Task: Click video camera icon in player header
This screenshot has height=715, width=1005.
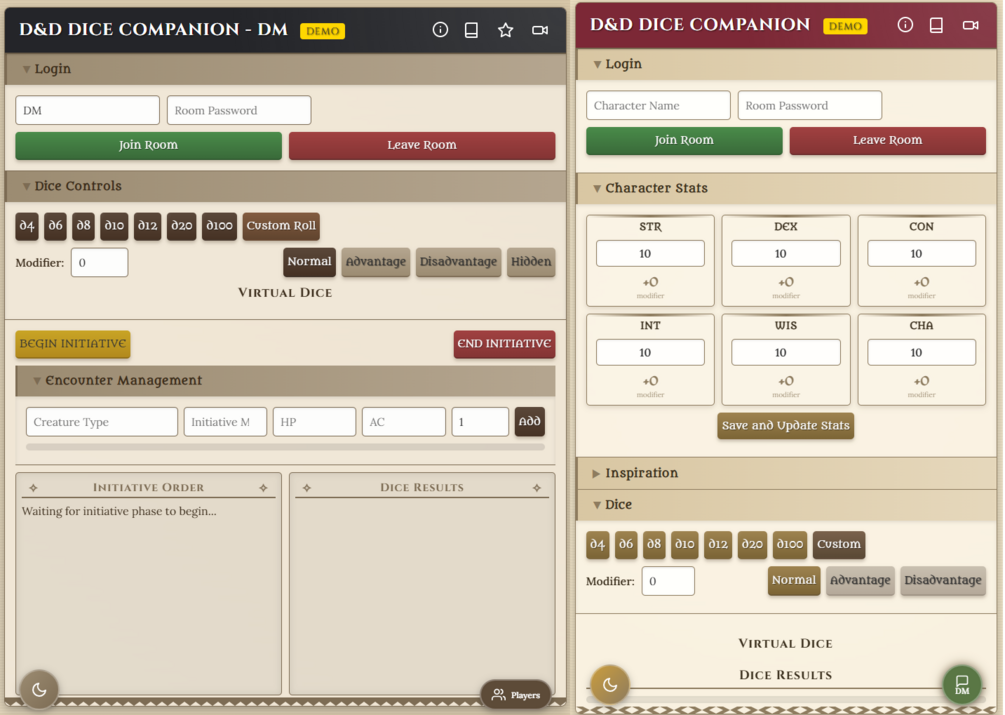Action: pos(970,25)
